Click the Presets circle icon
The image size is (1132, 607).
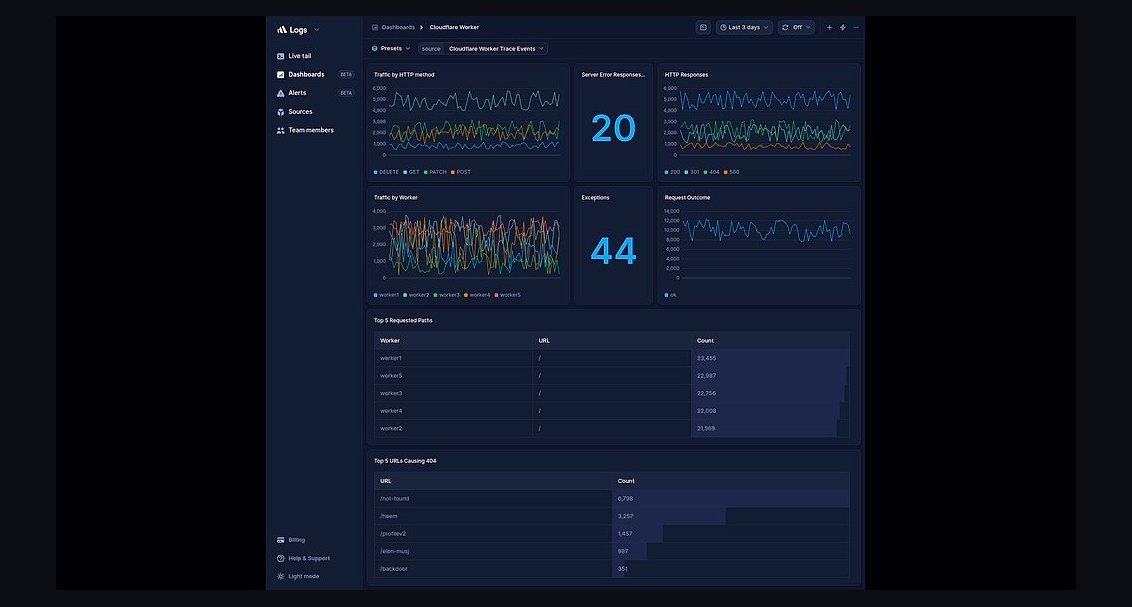click(375, 48)
